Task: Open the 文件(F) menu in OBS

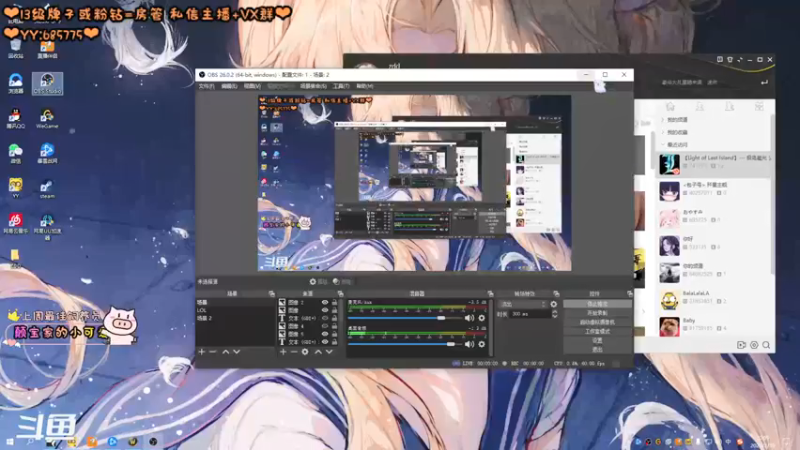Action: click(206, 86)
